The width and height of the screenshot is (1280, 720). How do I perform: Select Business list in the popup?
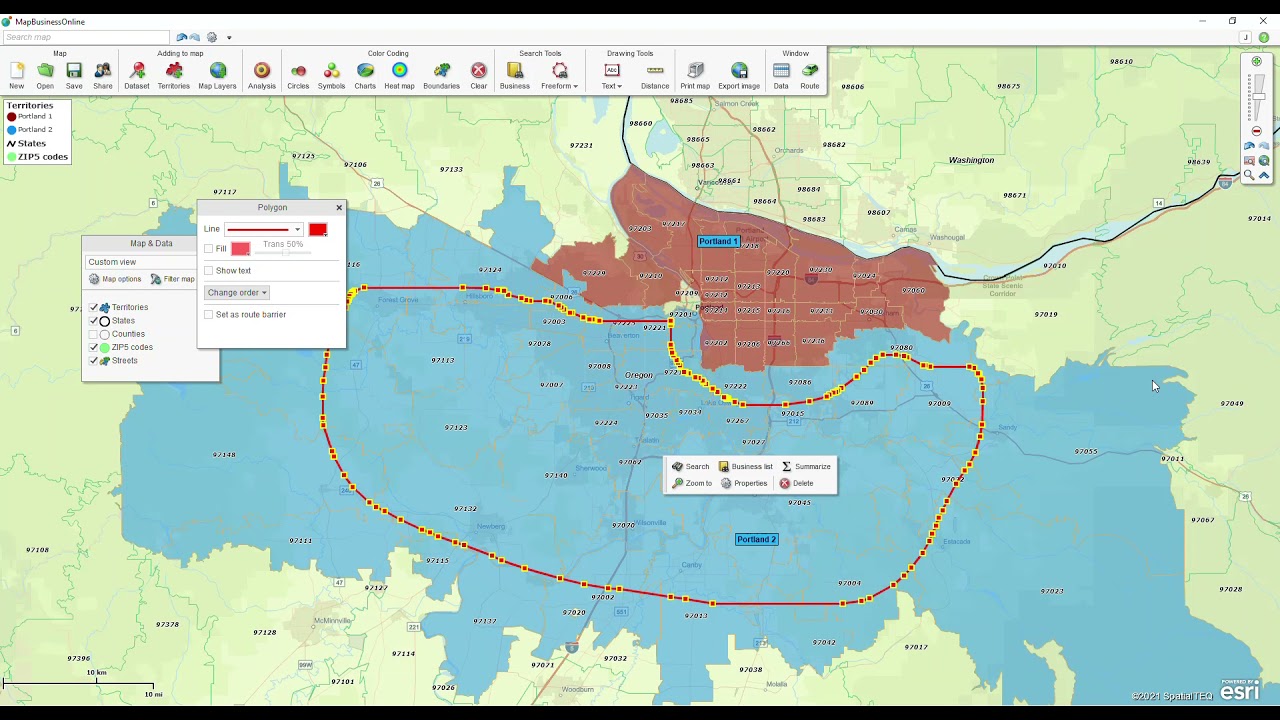pyautogui.click(x=745, y=467)
